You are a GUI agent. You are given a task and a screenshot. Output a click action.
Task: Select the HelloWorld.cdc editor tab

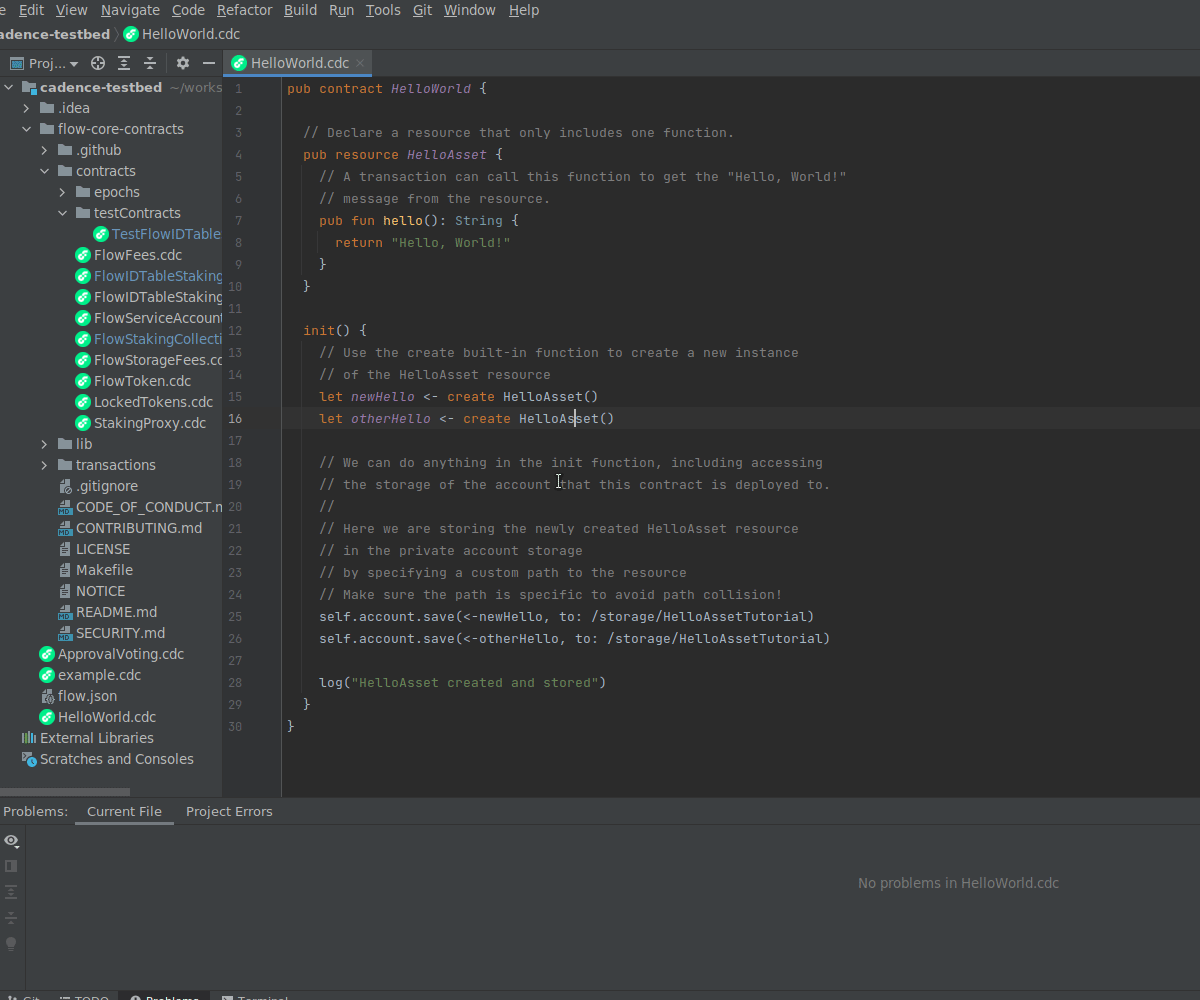(x=299, y=63)
